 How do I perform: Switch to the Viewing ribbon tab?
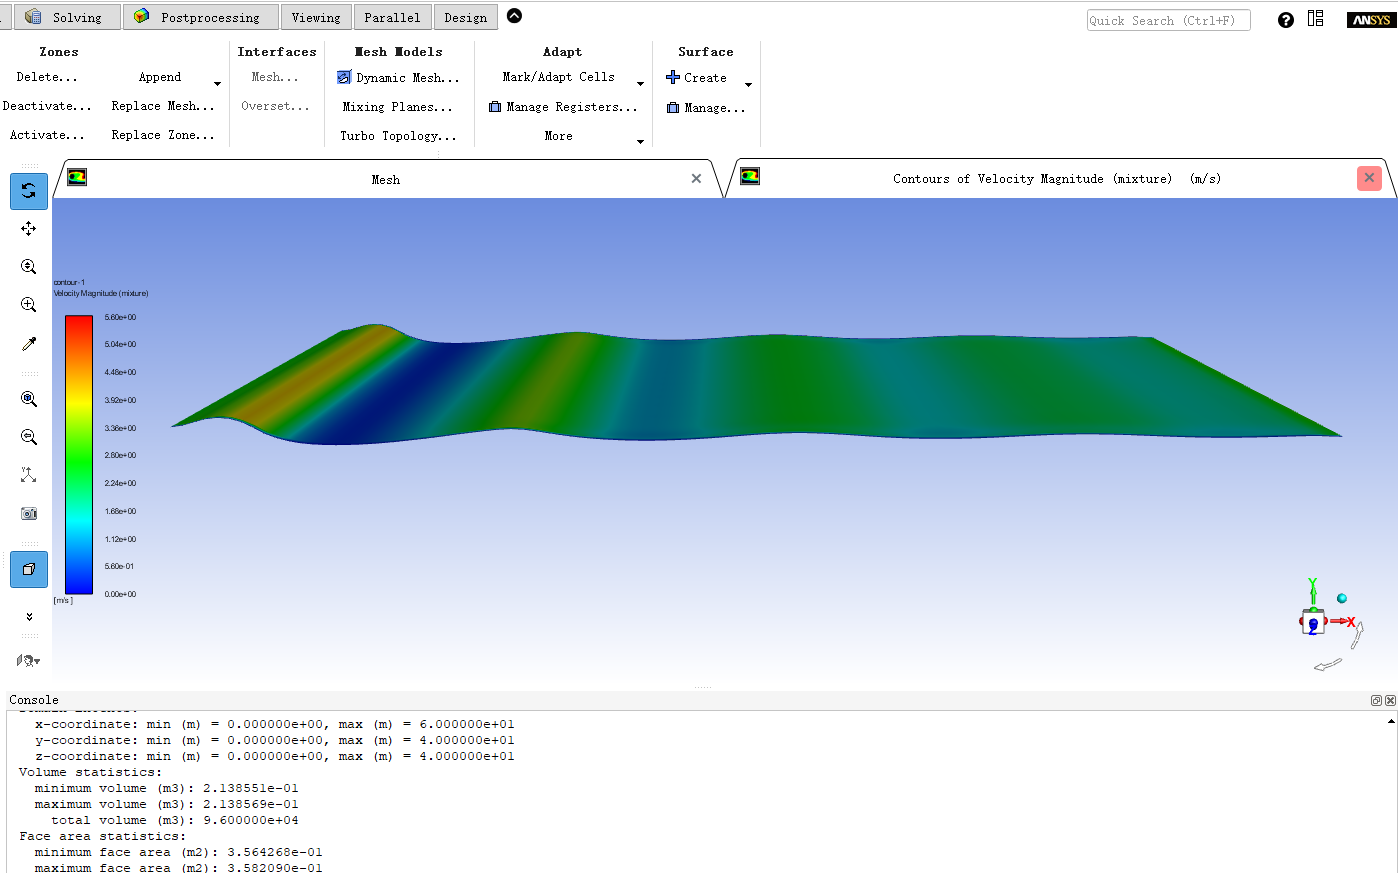[316, 17]
